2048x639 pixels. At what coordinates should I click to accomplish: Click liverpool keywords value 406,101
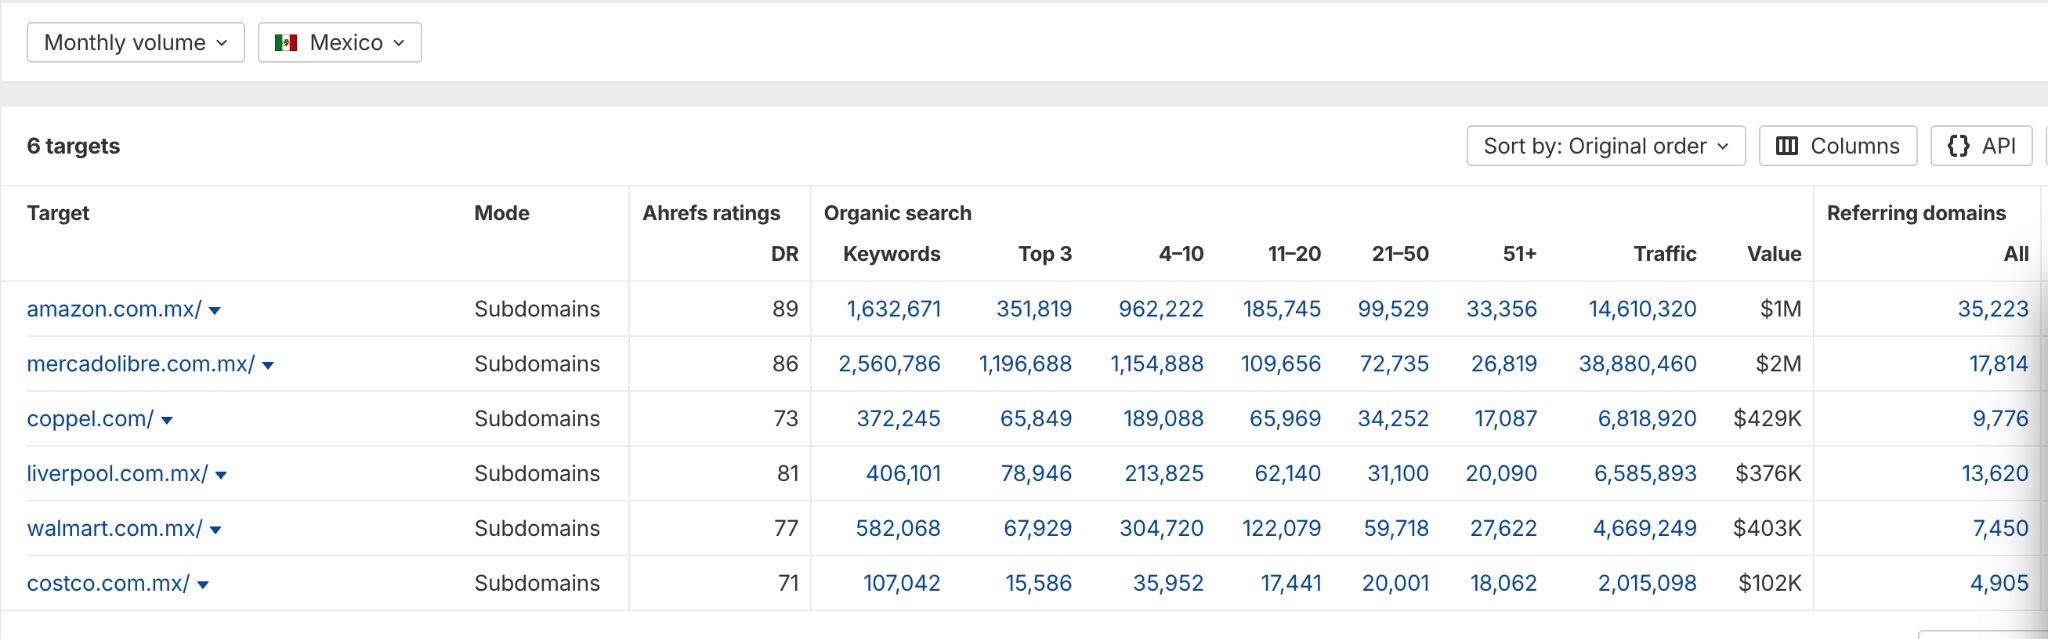[903, 474]
